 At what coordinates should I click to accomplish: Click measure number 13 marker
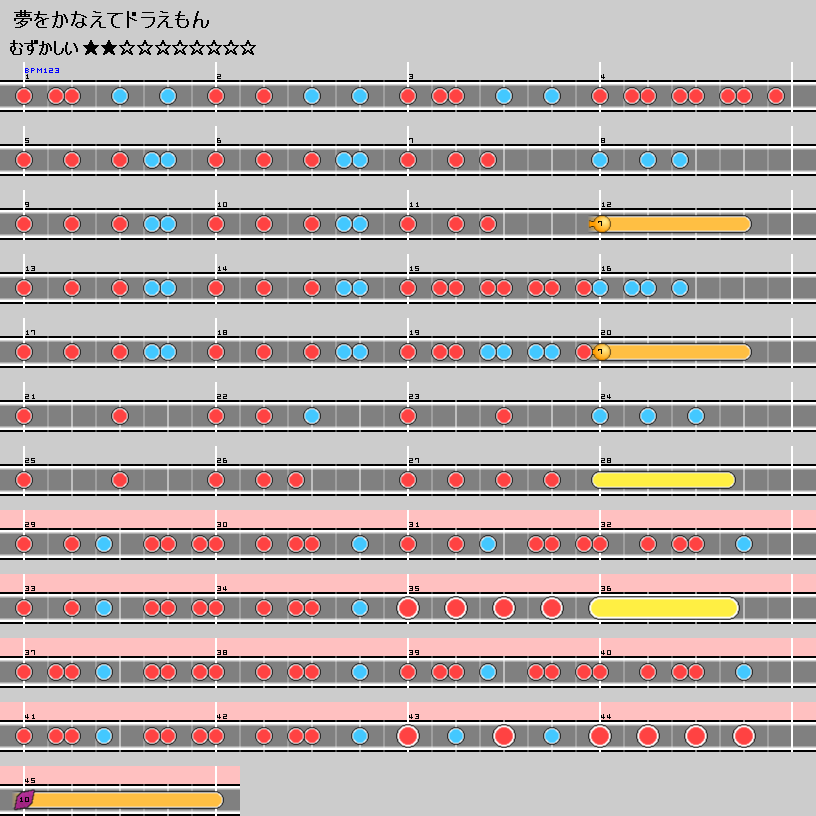[30, 269]
